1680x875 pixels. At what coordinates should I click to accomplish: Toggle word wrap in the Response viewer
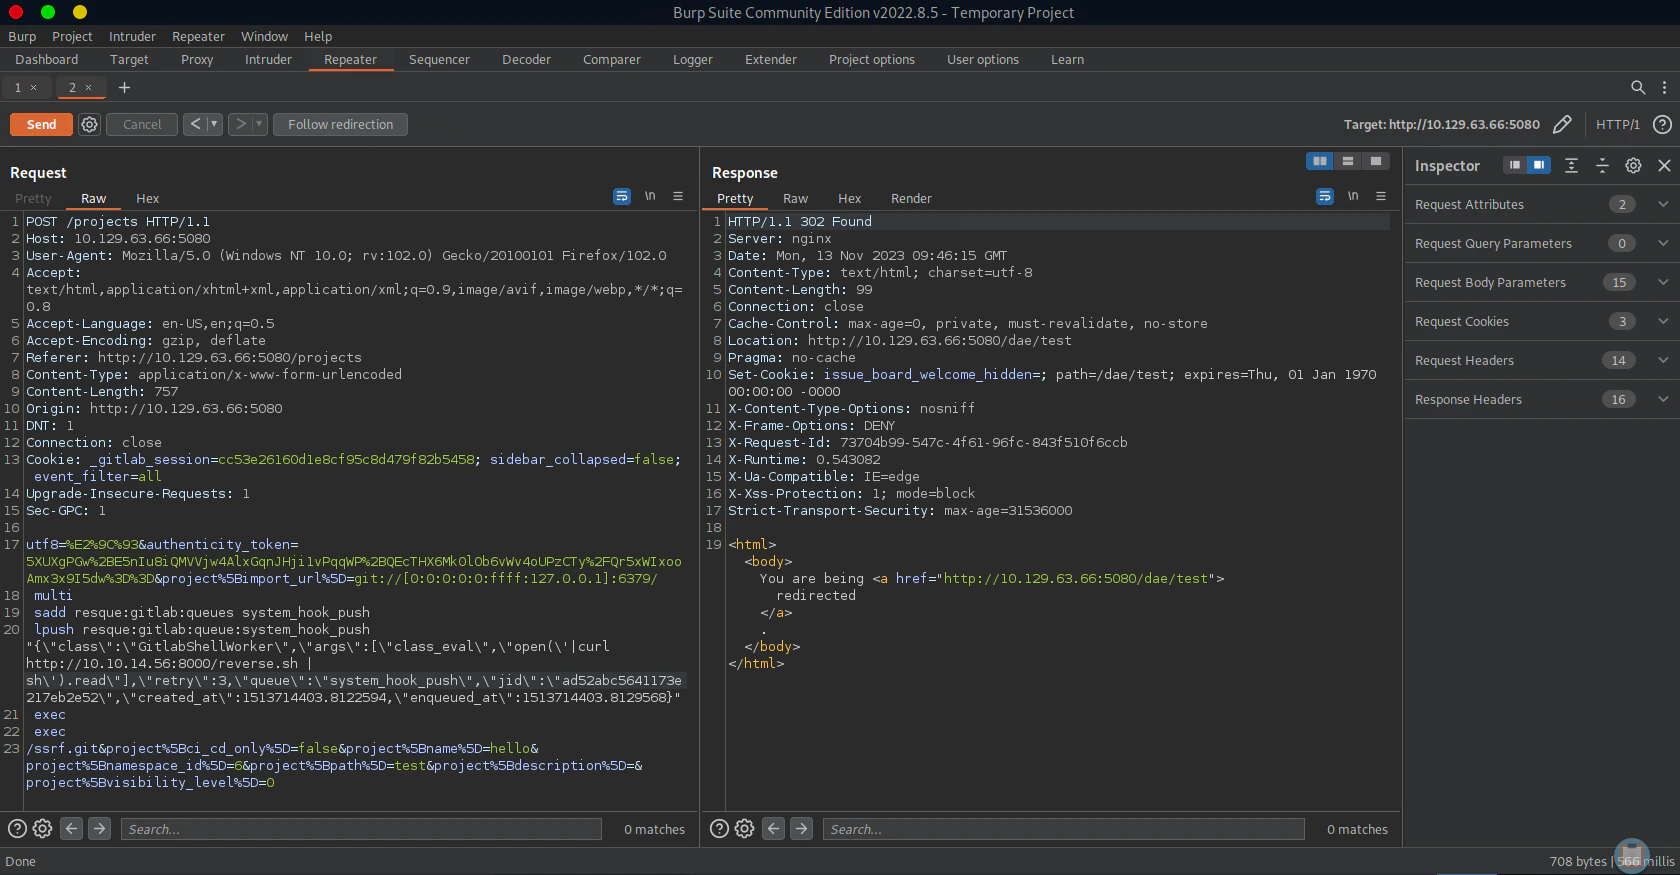(1325, 196)
